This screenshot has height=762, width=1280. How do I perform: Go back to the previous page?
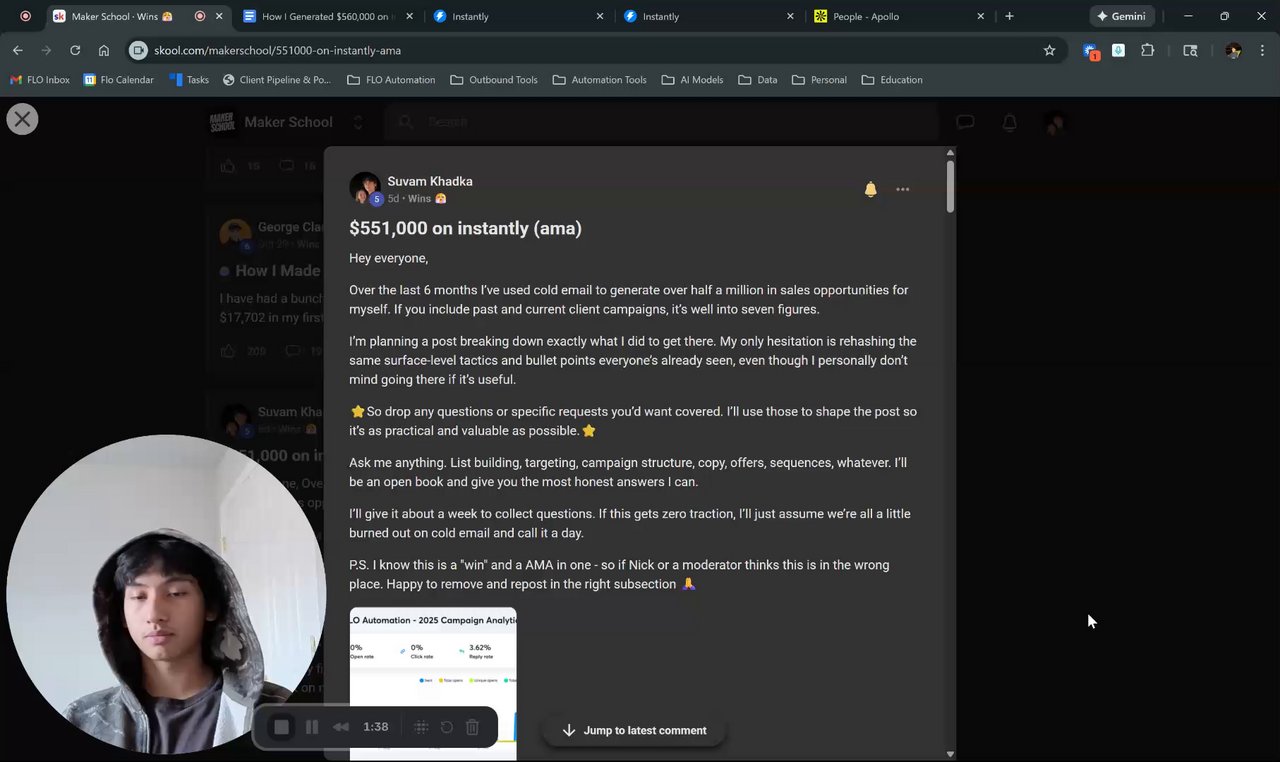18,50
